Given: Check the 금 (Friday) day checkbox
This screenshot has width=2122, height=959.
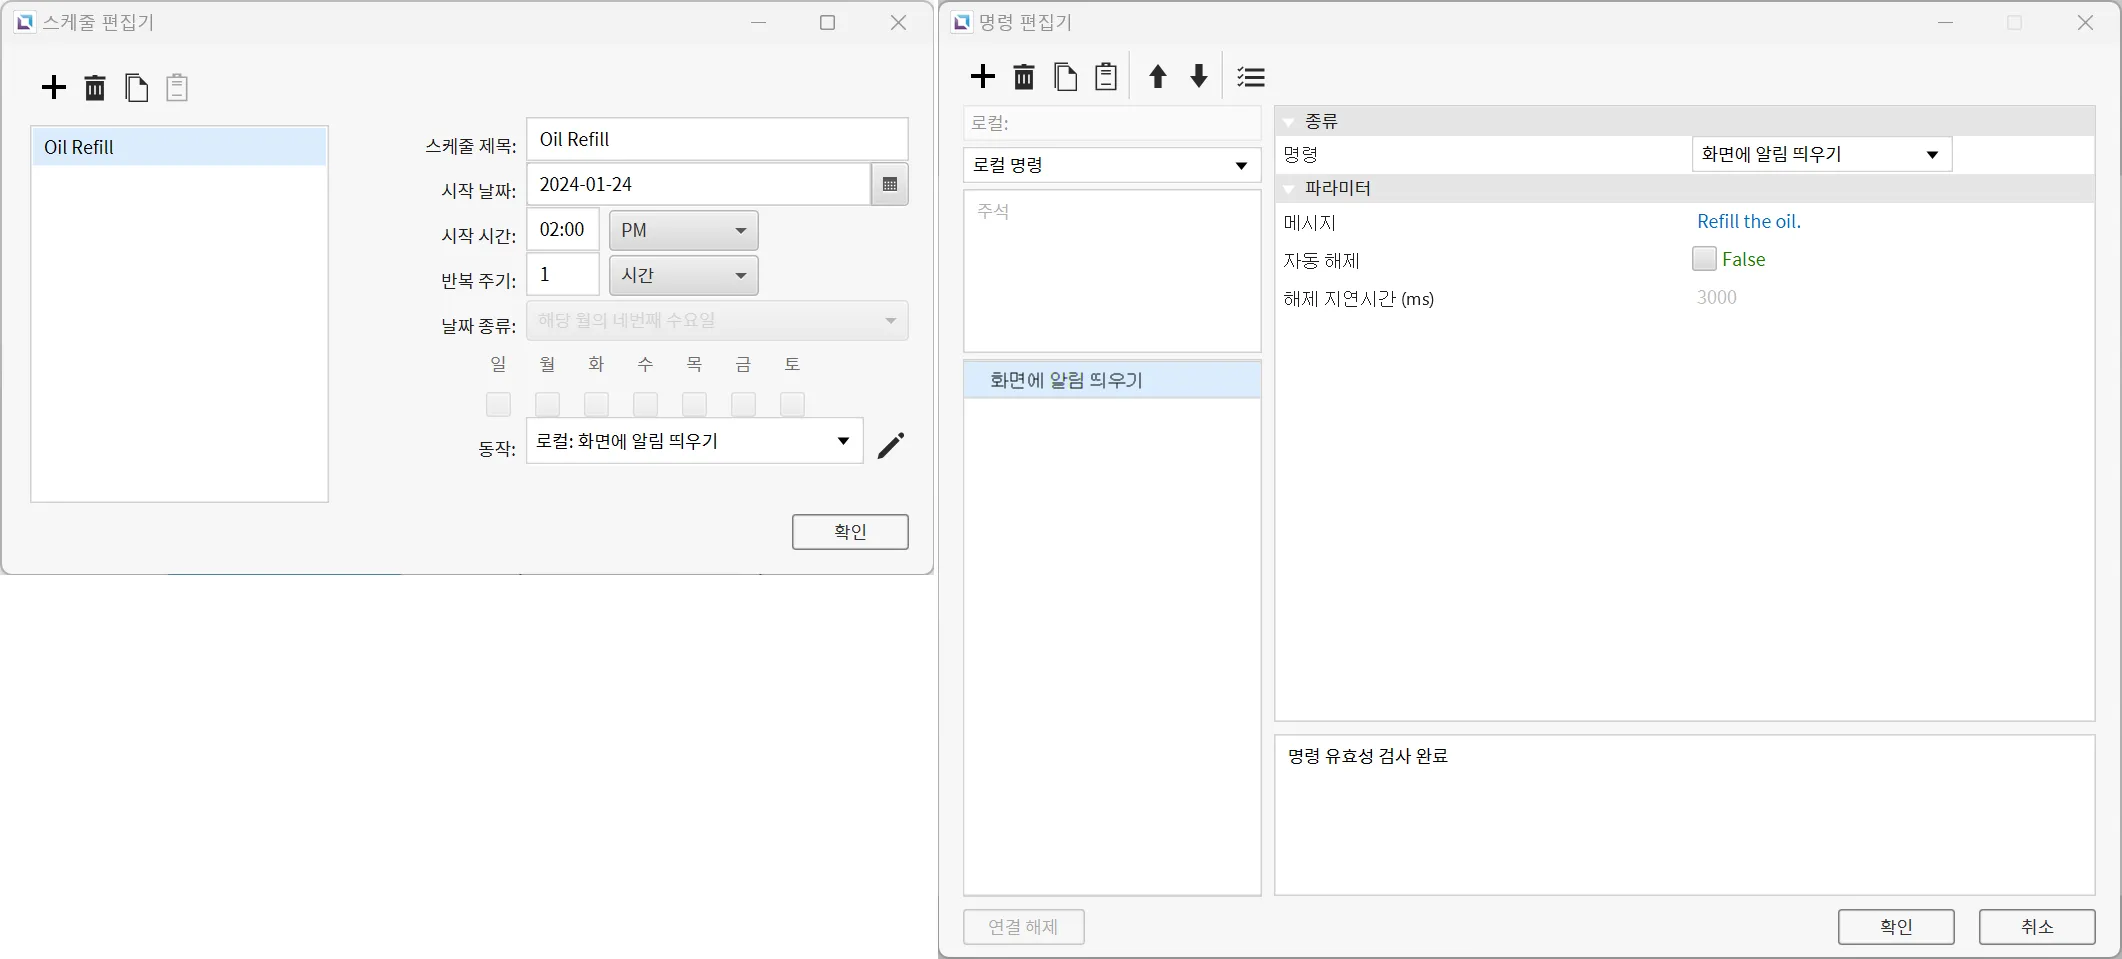Looking at the screenshot, I should click(743, 404).
